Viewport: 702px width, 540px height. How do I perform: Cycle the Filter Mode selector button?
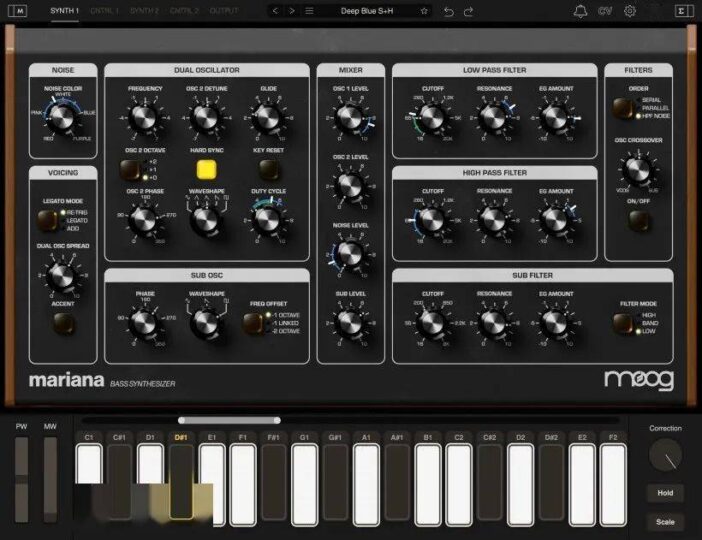(x=625, y=322)
